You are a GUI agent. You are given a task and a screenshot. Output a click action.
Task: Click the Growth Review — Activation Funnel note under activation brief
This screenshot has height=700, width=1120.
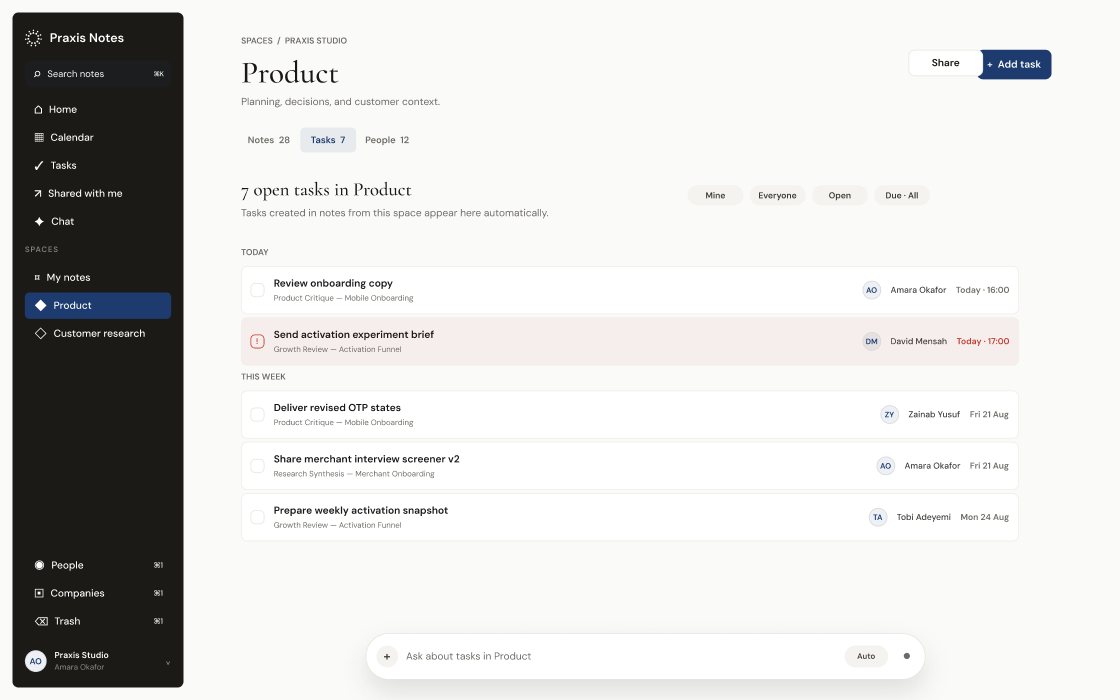click(x=337, y=349)
